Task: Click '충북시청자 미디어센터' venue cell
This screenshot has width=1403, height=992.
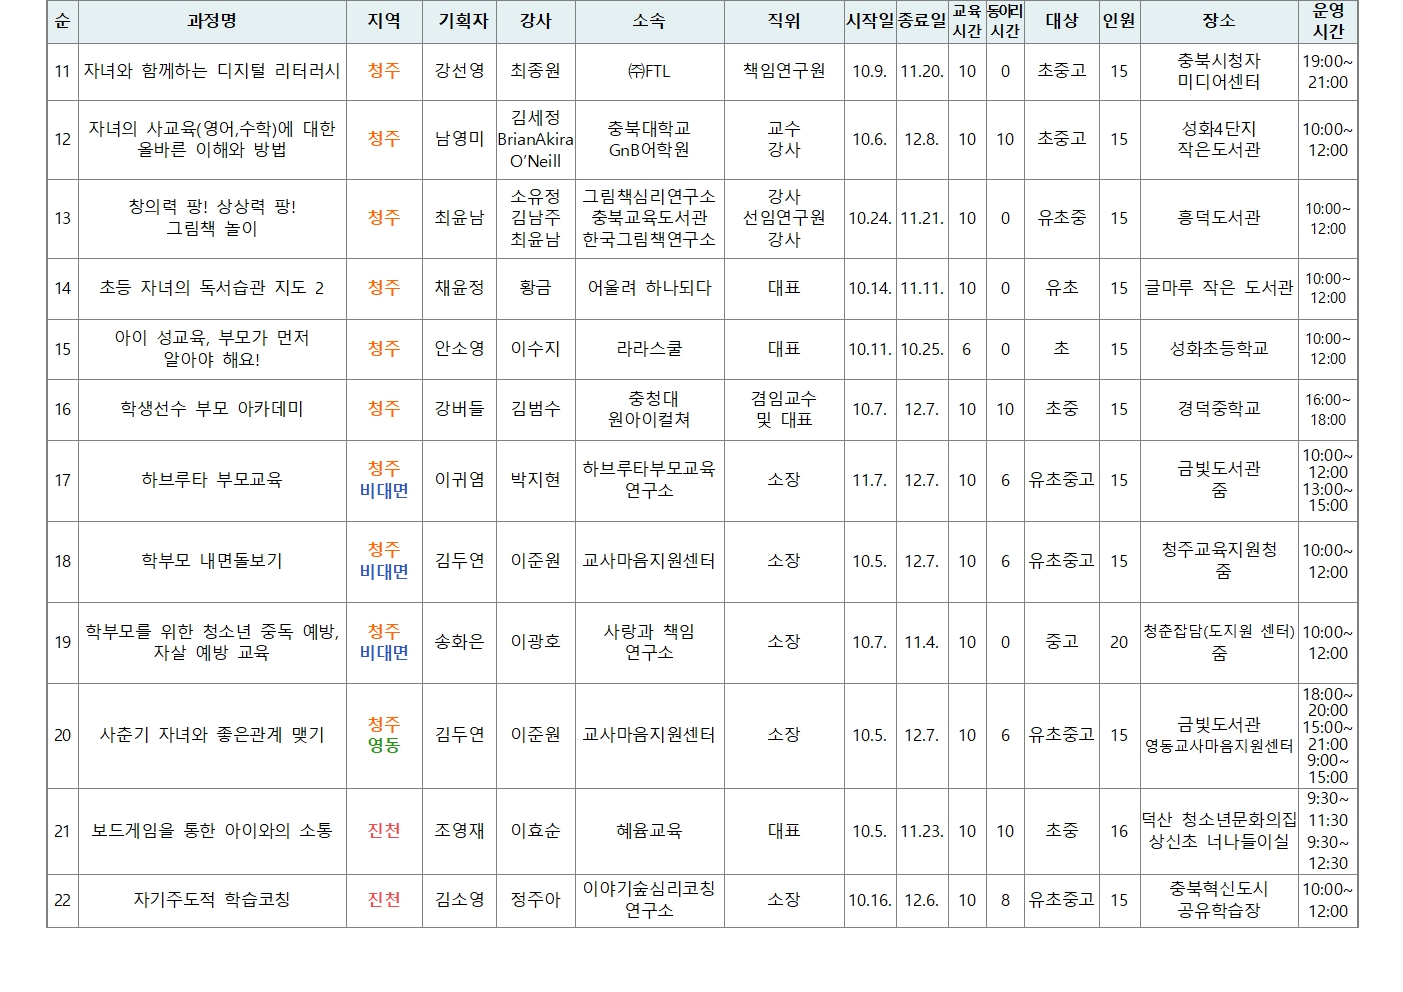Action: [x=1218, y=71]
